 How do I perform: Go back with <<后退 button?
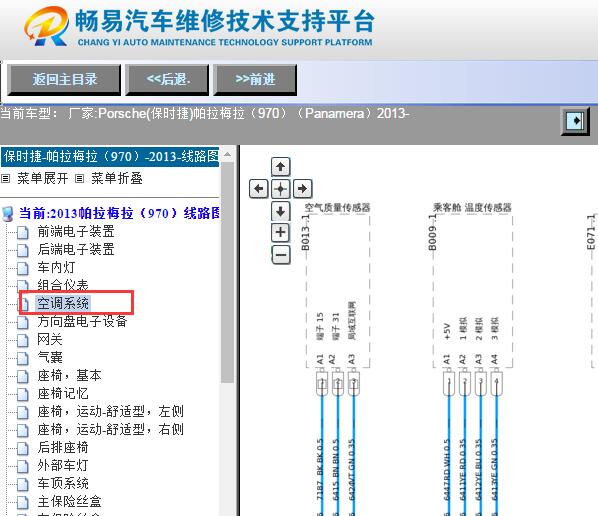click(167, 80)
